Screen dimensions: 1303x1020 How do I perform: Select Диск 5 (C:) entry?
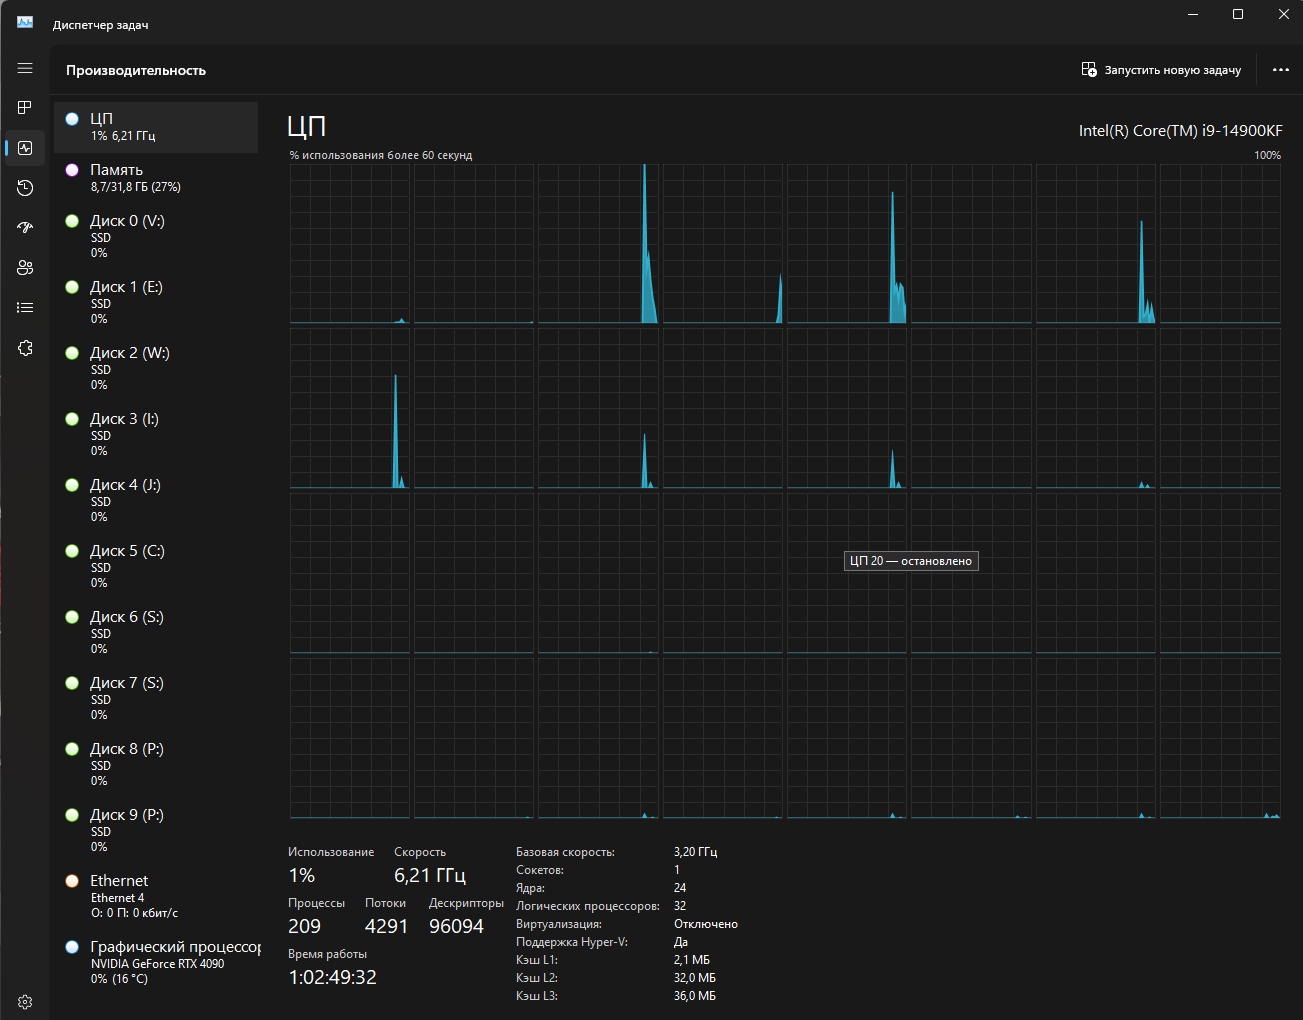click(x=155, y=566)
